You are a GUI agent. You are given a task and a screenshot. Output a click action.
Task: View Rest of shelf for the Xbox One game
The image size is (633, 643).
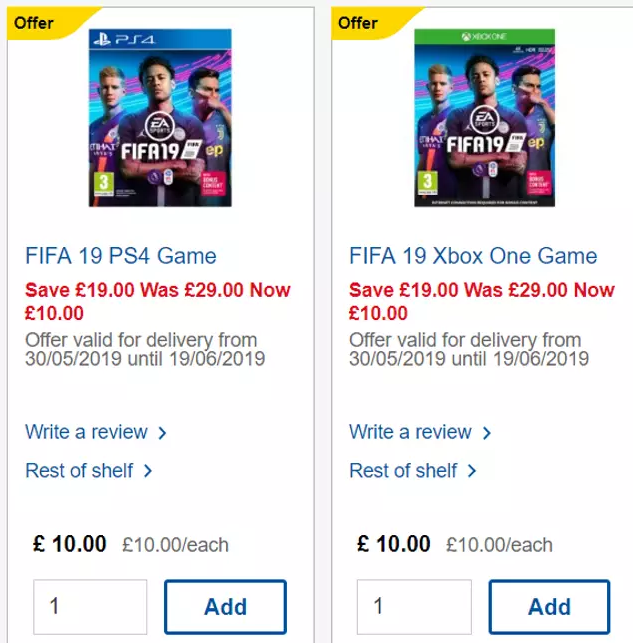coord(403,470)
